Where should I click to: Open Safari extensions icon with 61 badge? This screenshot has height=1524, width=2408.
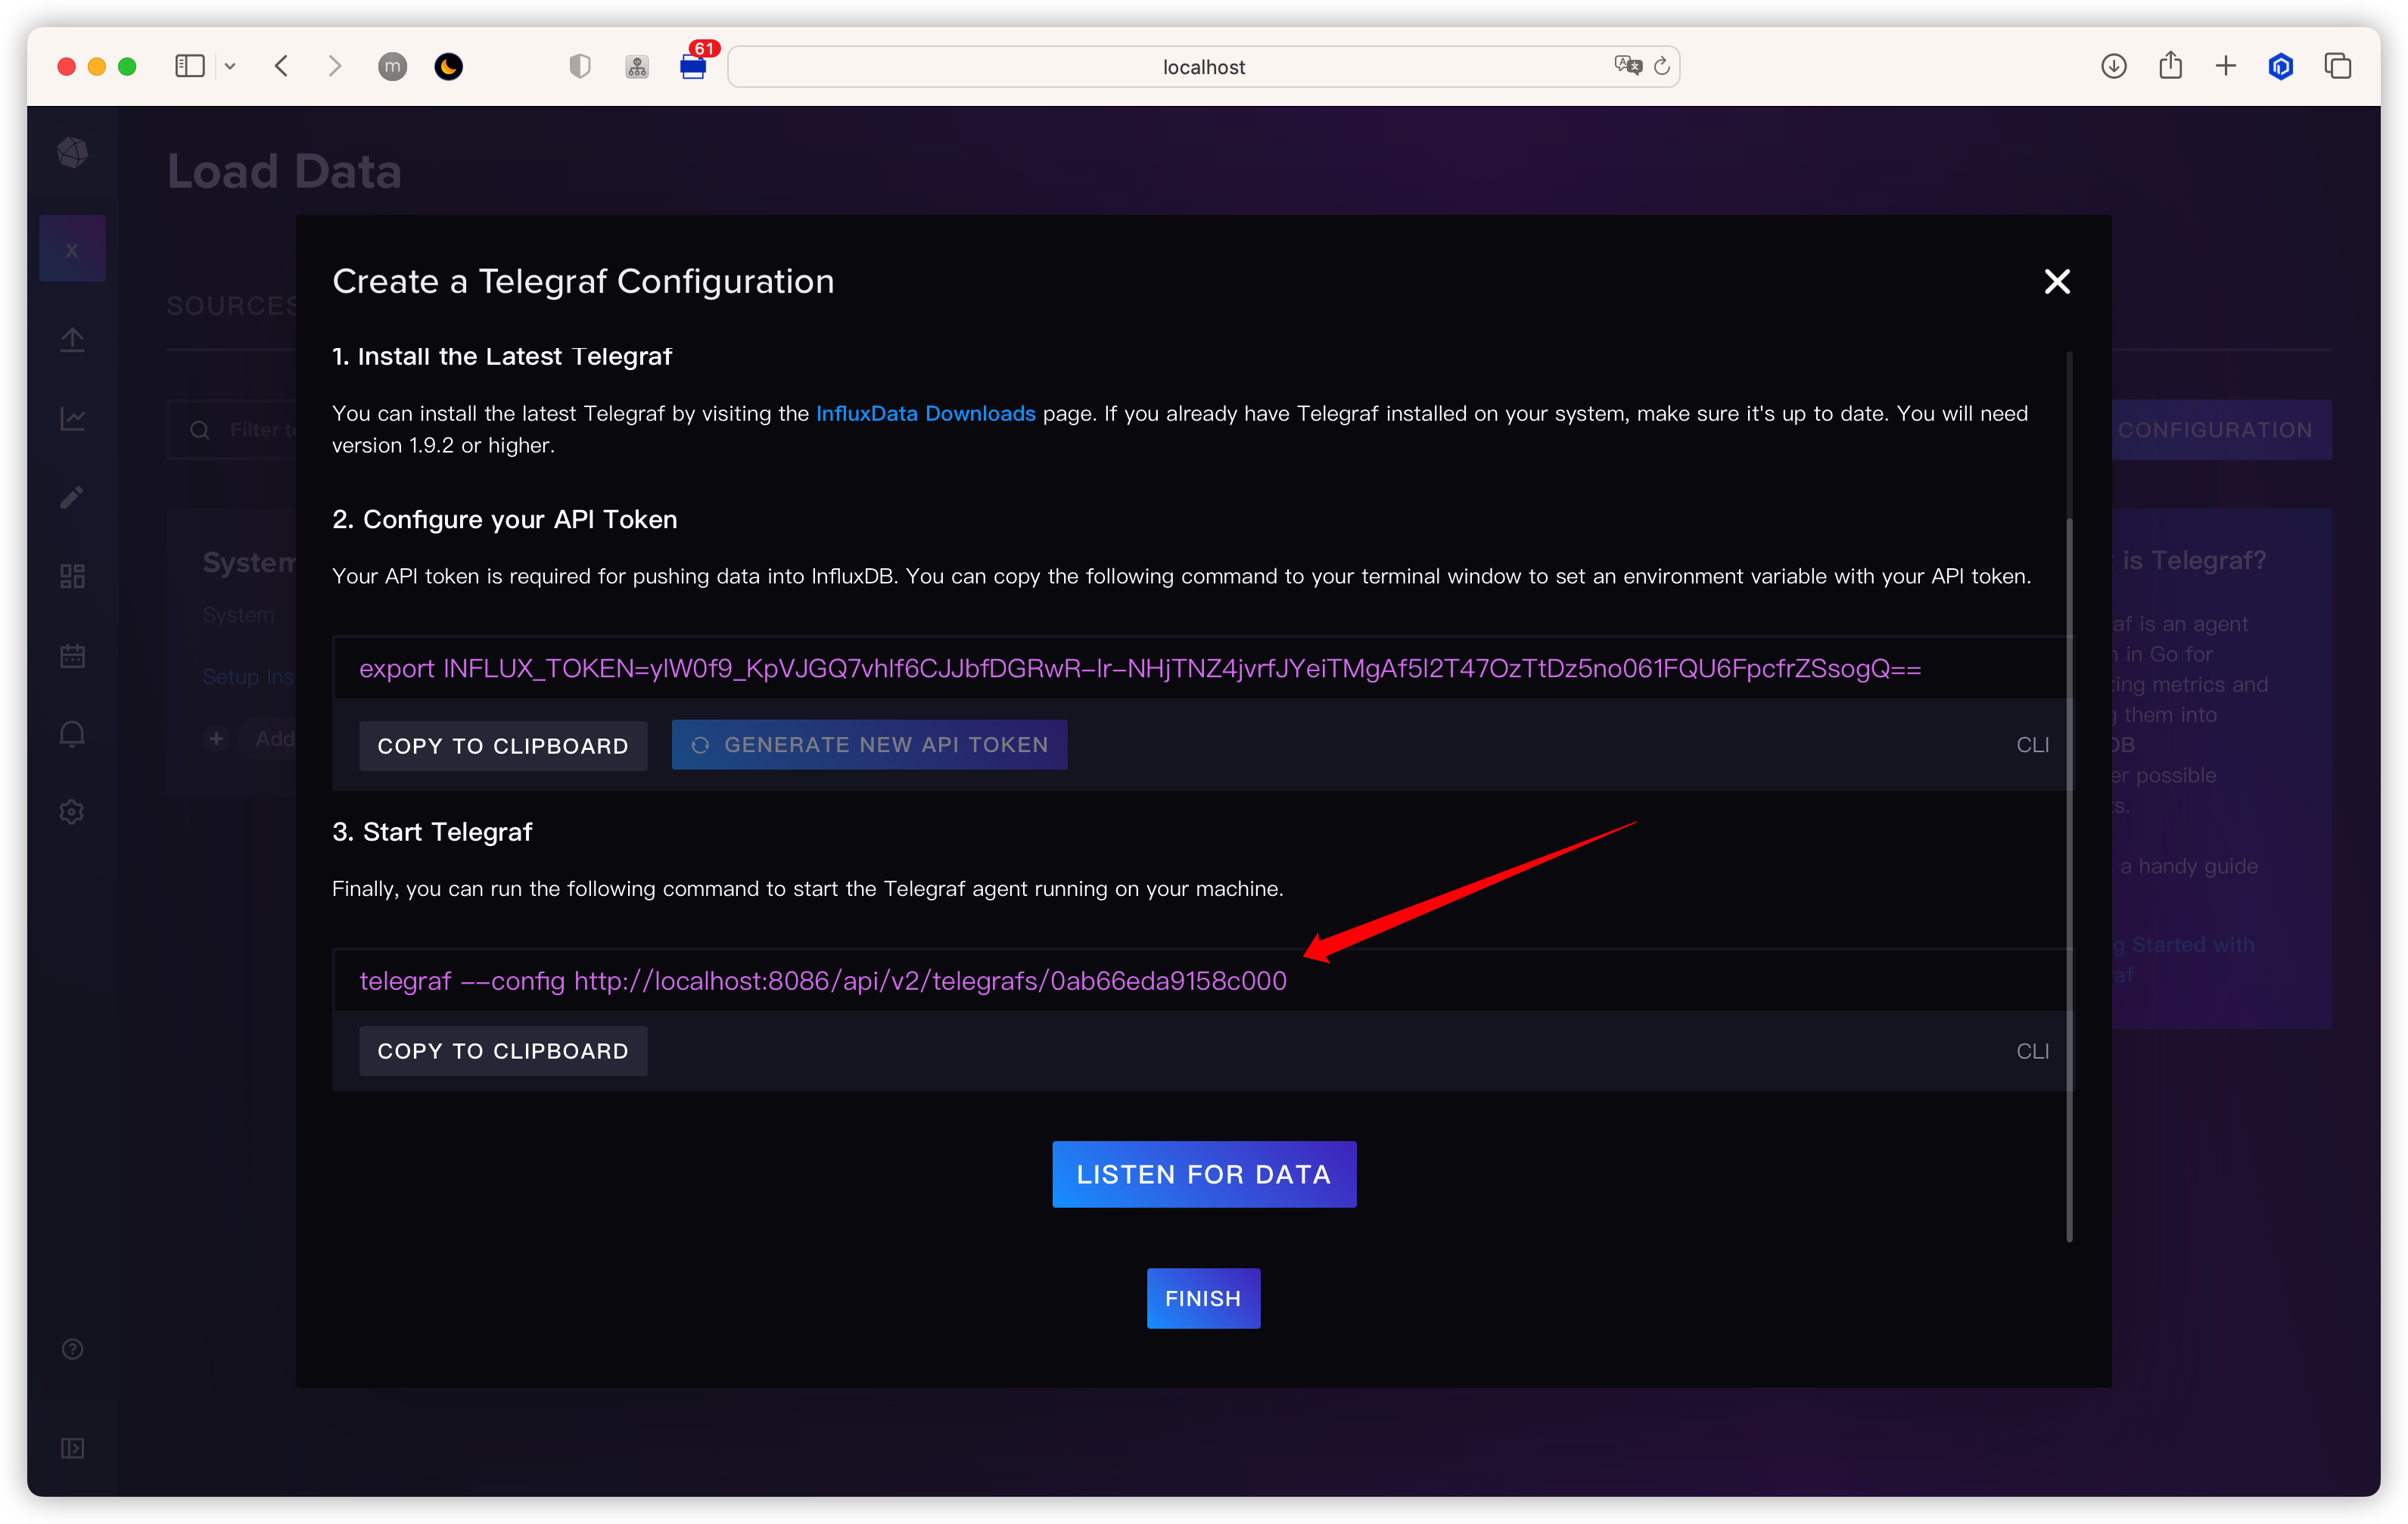click(x=693, y=66)
